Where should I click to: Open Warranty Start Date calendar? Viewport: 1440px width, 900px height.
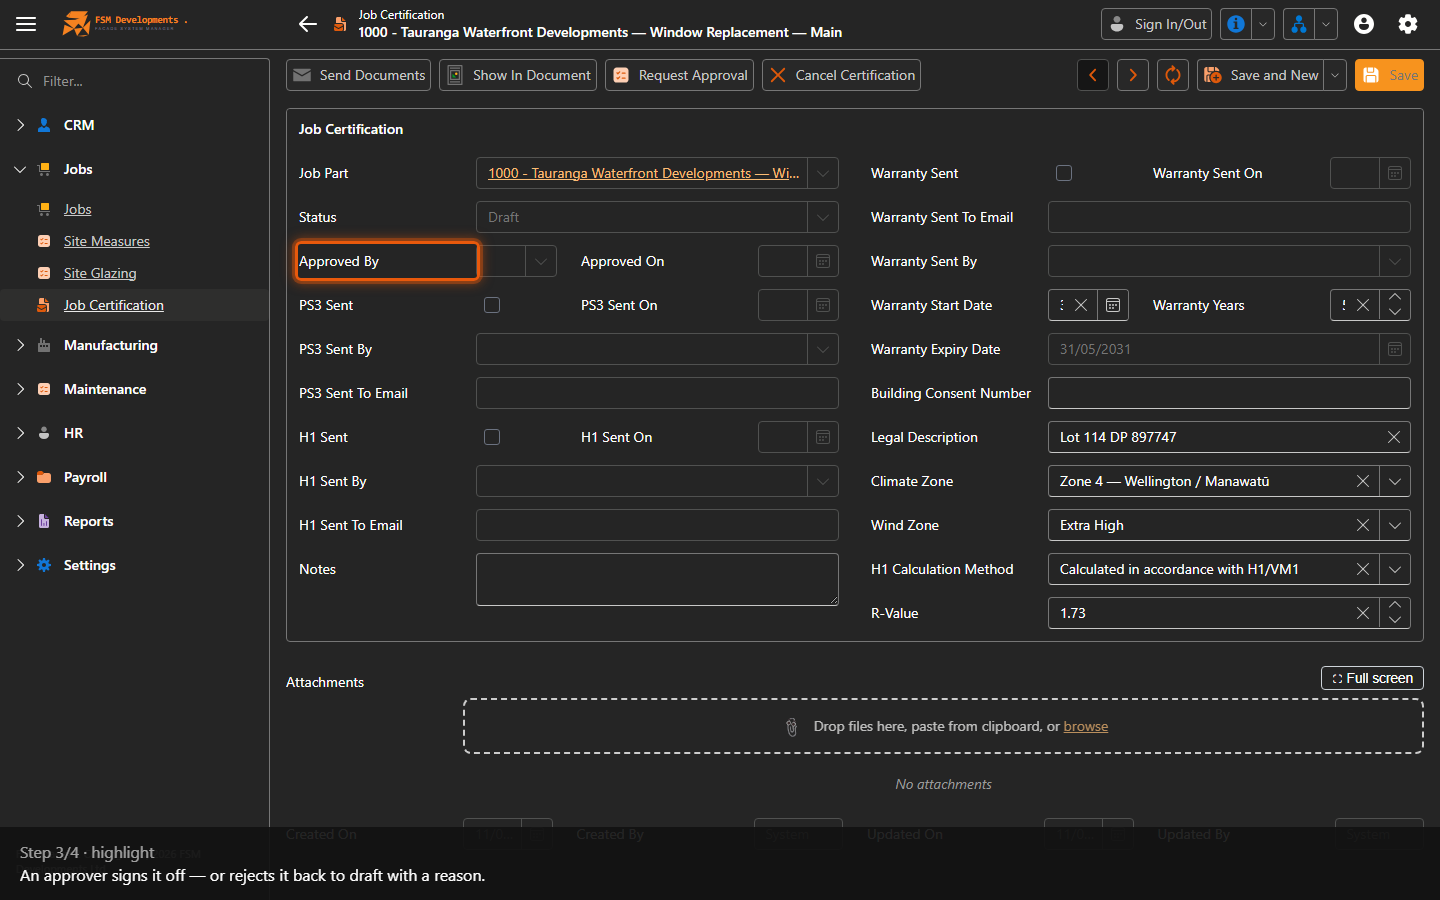(x=1113, y=305)
